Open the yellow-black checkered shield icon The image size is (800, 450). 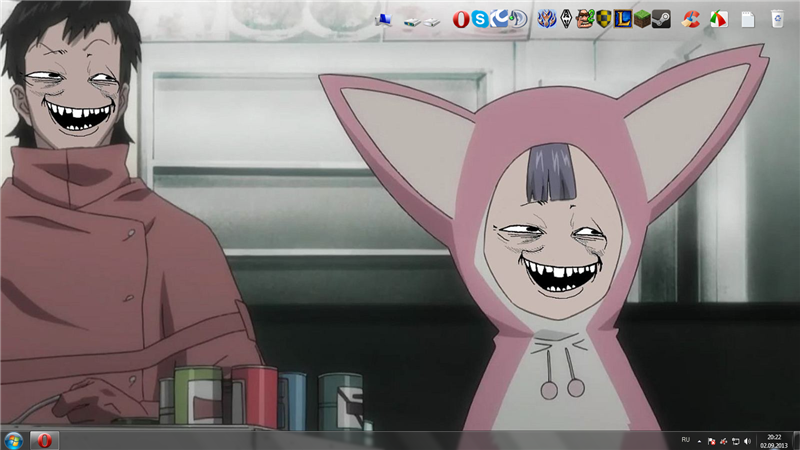(604, 19)
